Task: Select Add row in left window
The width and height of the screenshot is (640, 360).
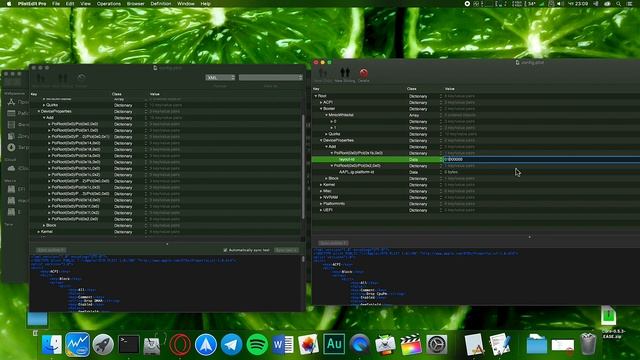Action: [165, 118]
